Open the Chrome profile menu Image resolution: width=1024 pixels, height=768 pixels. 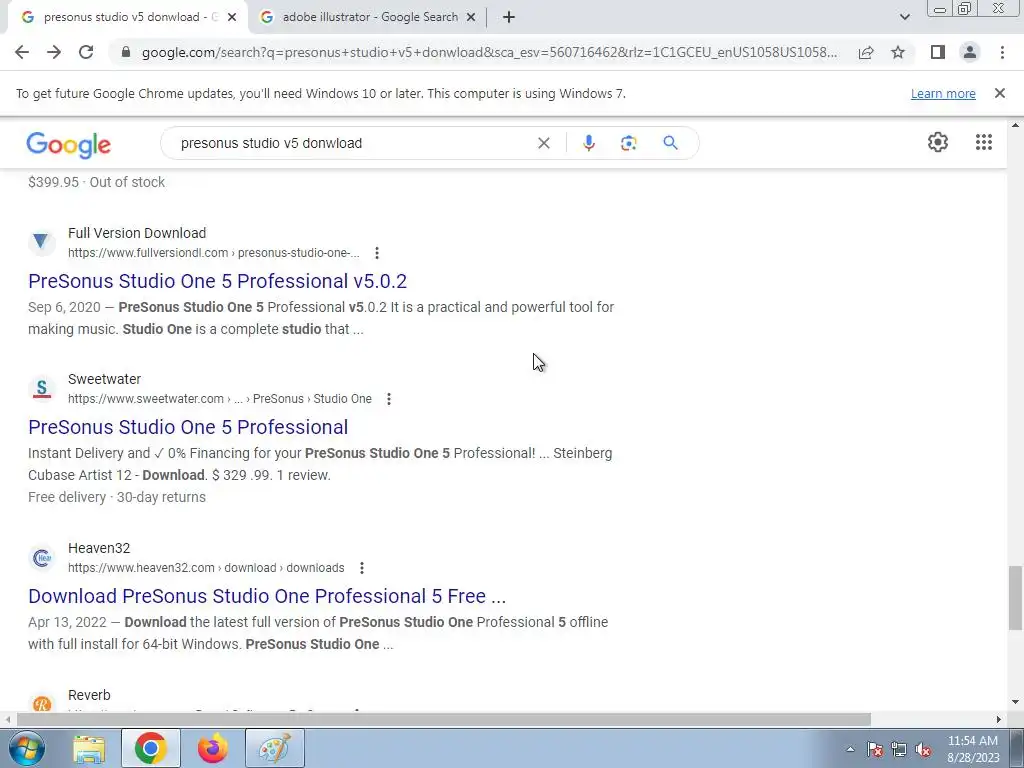[970, 52]
